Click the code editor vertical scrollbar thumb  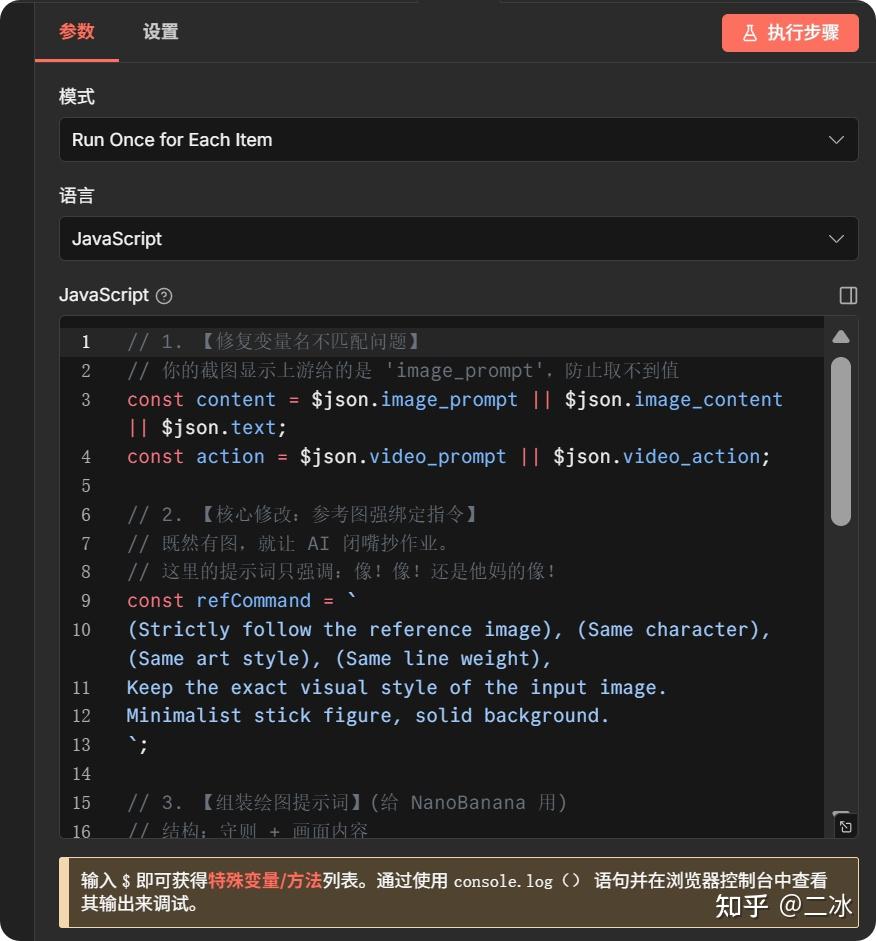[x=841, y=440]
